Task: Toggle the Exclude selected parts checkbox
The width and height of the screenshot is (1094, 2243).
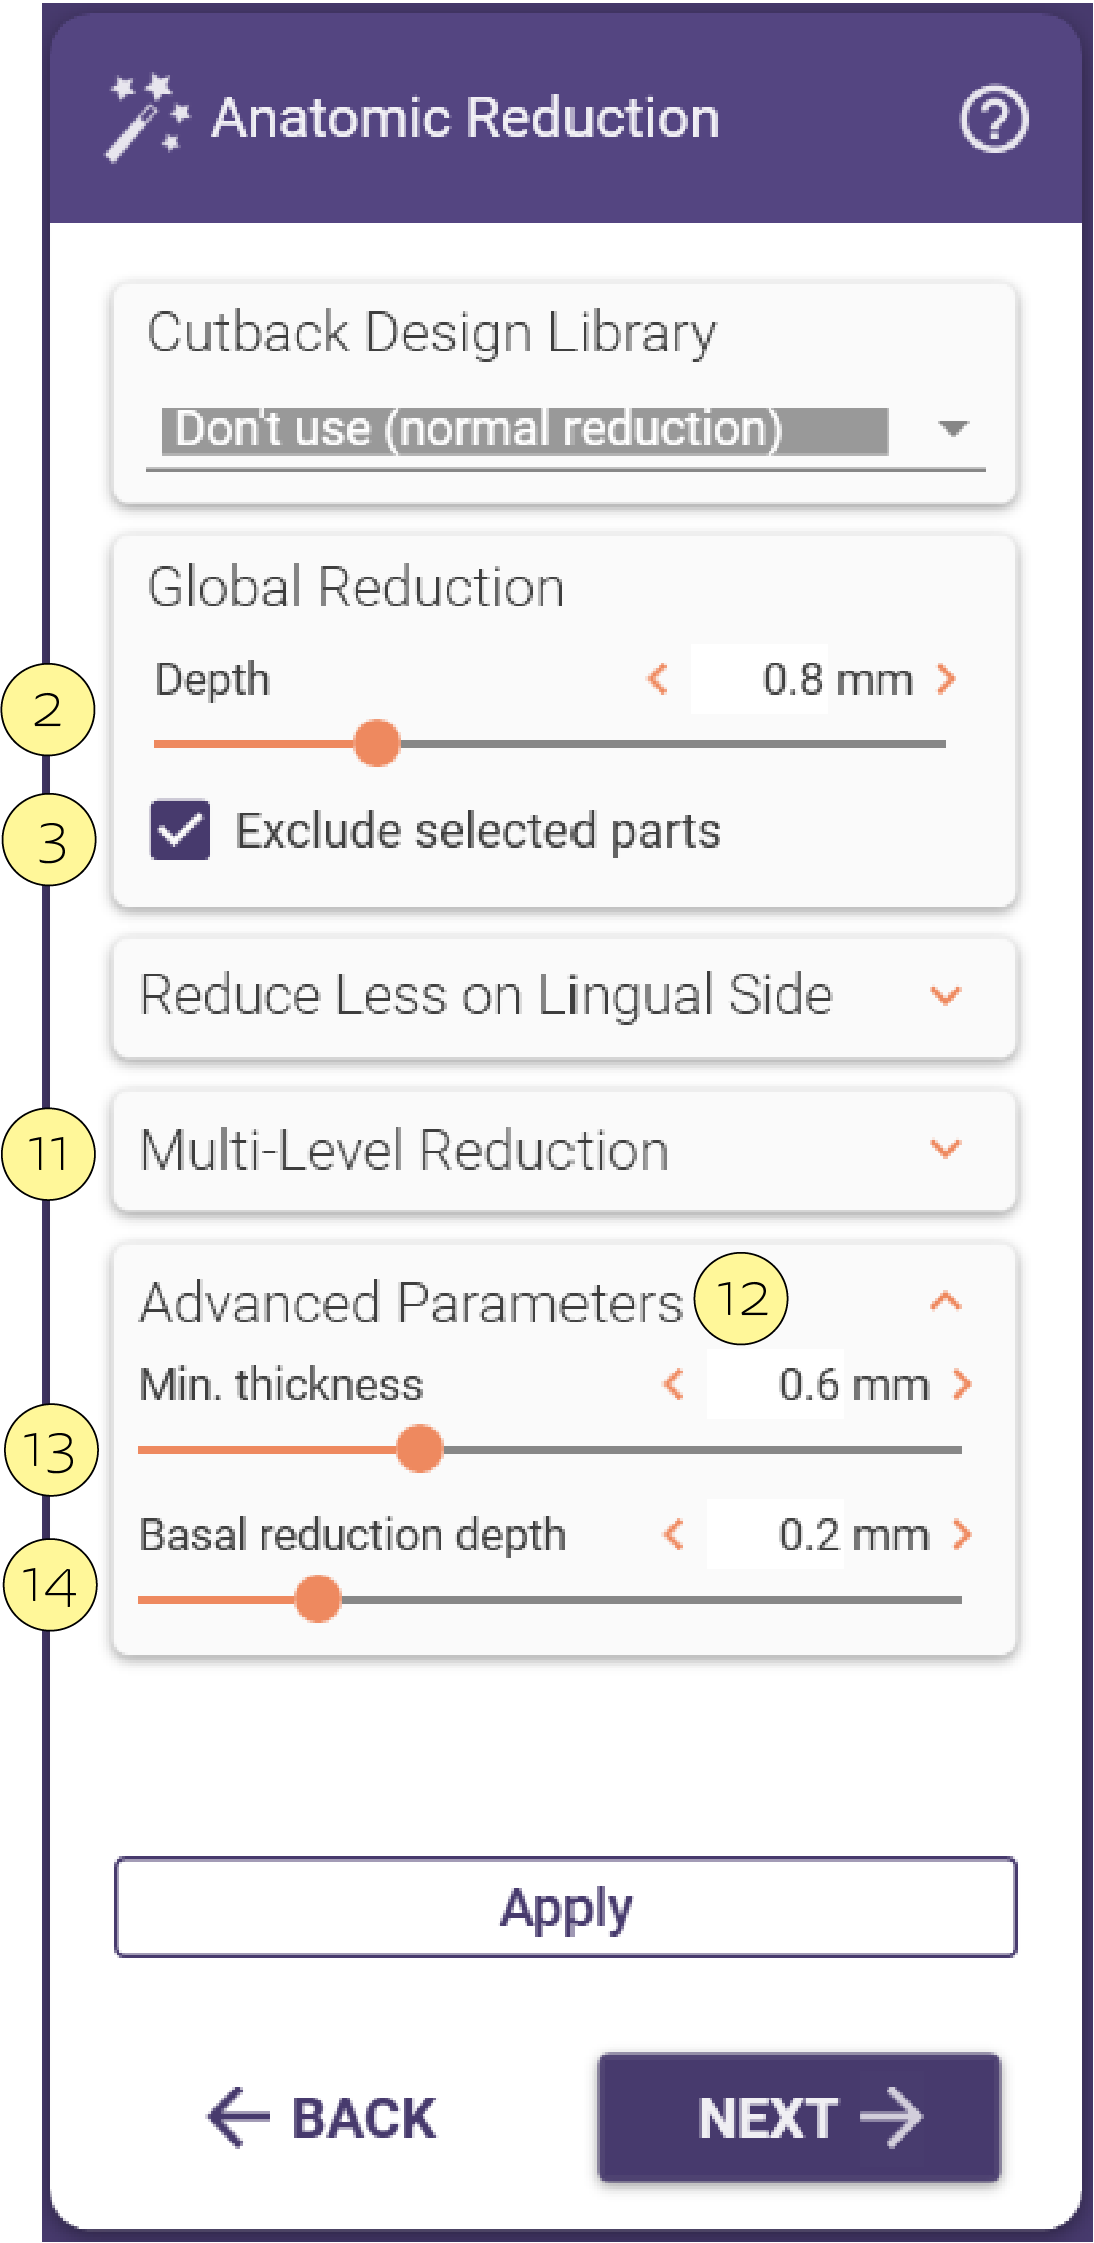Action: (x=180, y=830)
